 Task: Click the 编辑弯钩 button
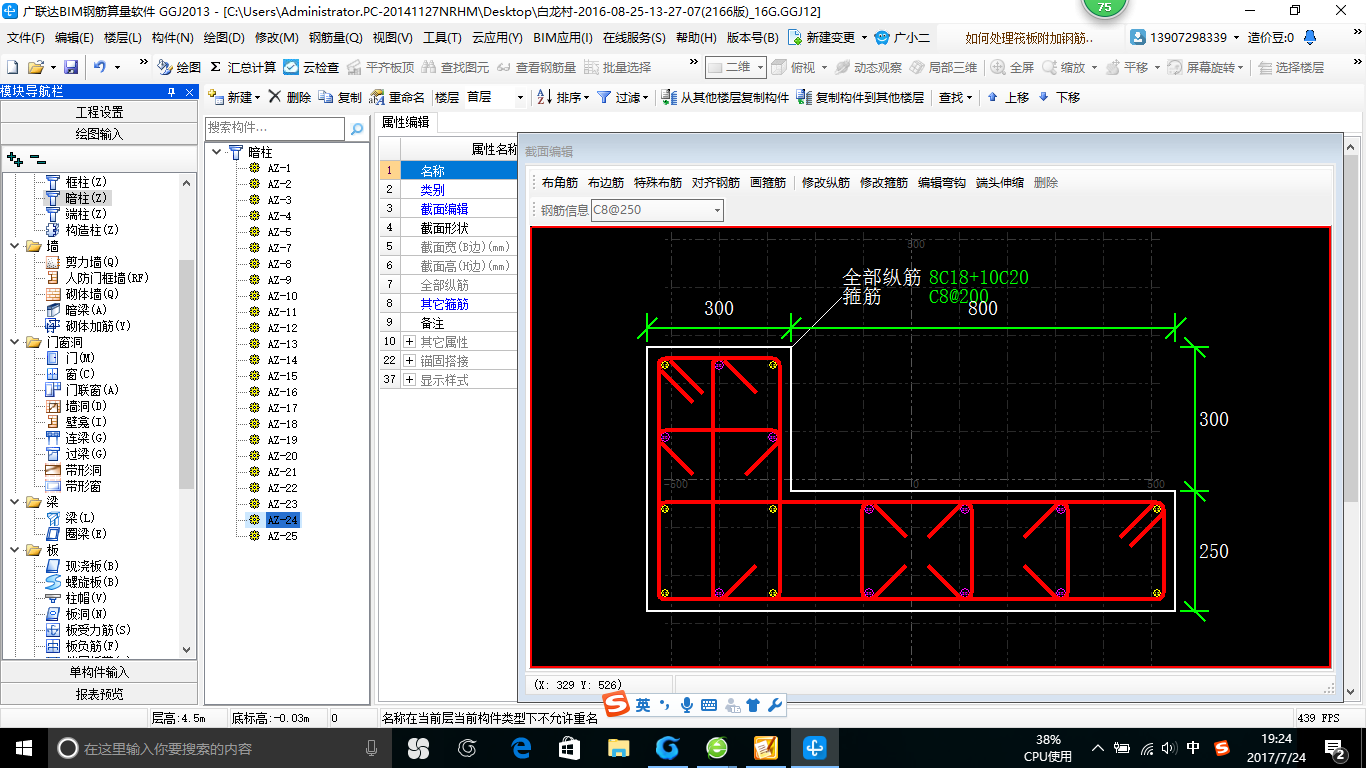[942, 183]
